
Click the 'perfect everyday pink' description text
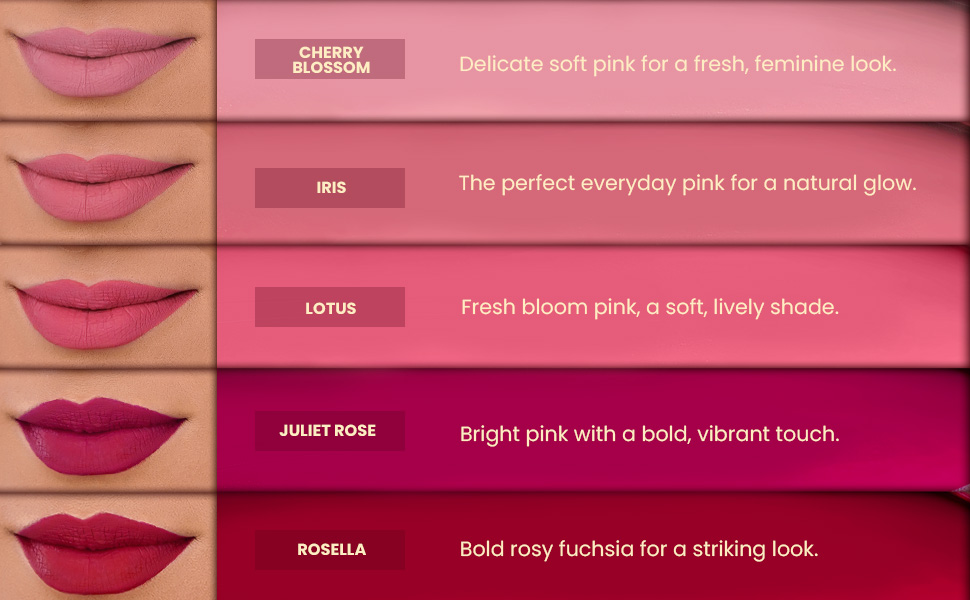pos(687,184)
